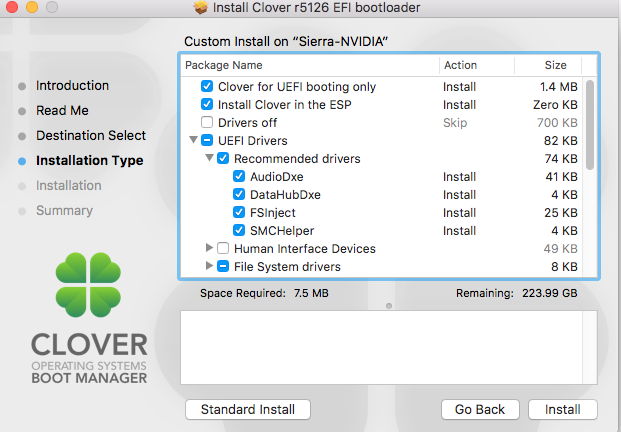Select the Summary step label
This screenshot has width=621, height=432.
coord(64,210)
